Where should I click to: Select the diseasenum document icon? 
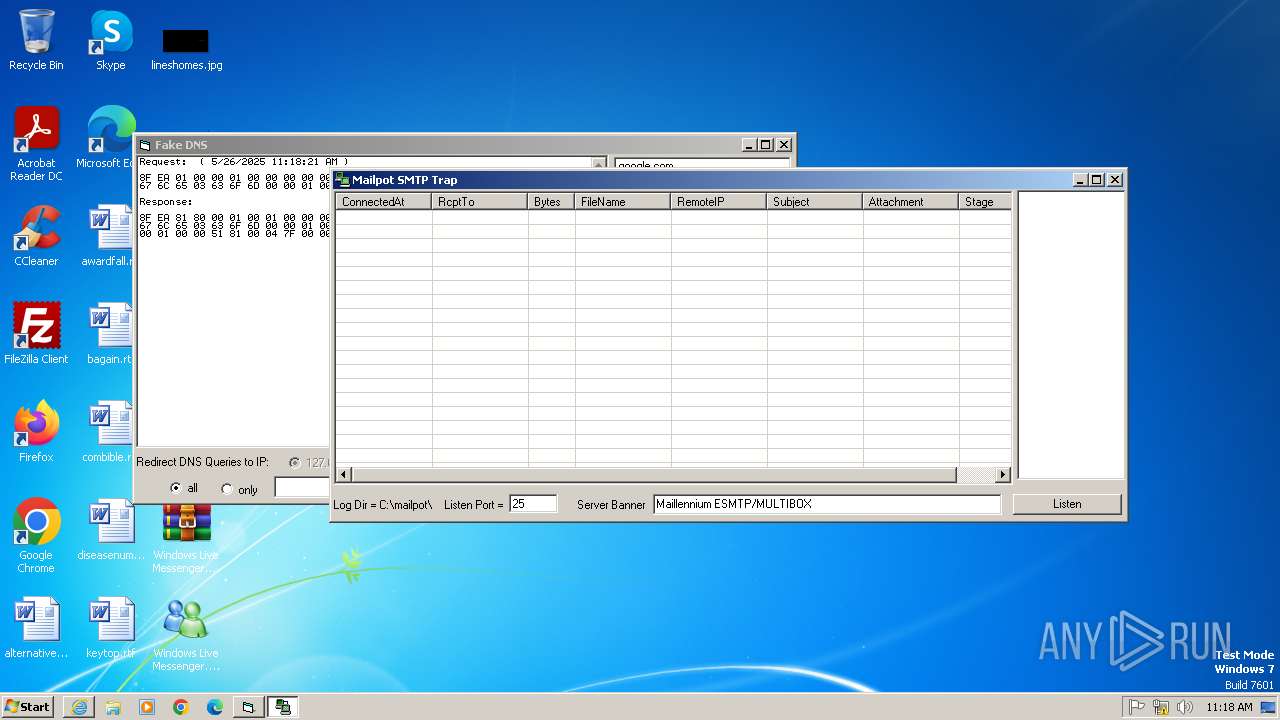110,530
